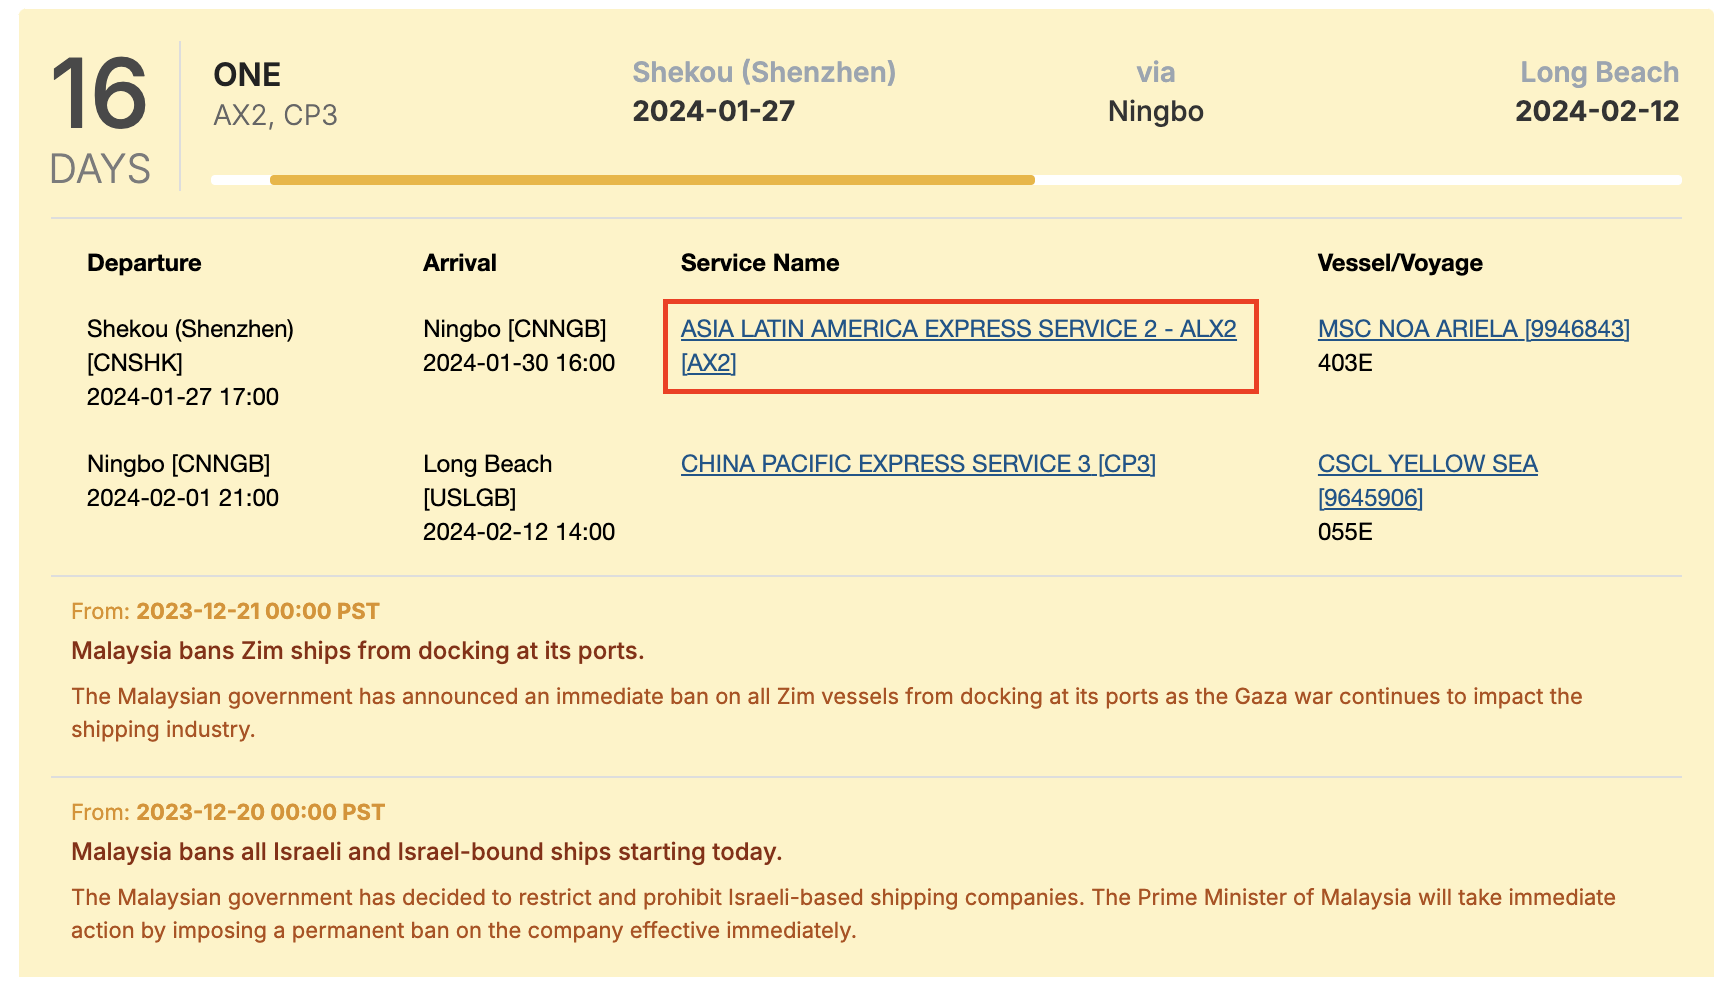Click destination Long Beach in header
This screenshot has width=1731, height=986.
(x=1599, y=72)
